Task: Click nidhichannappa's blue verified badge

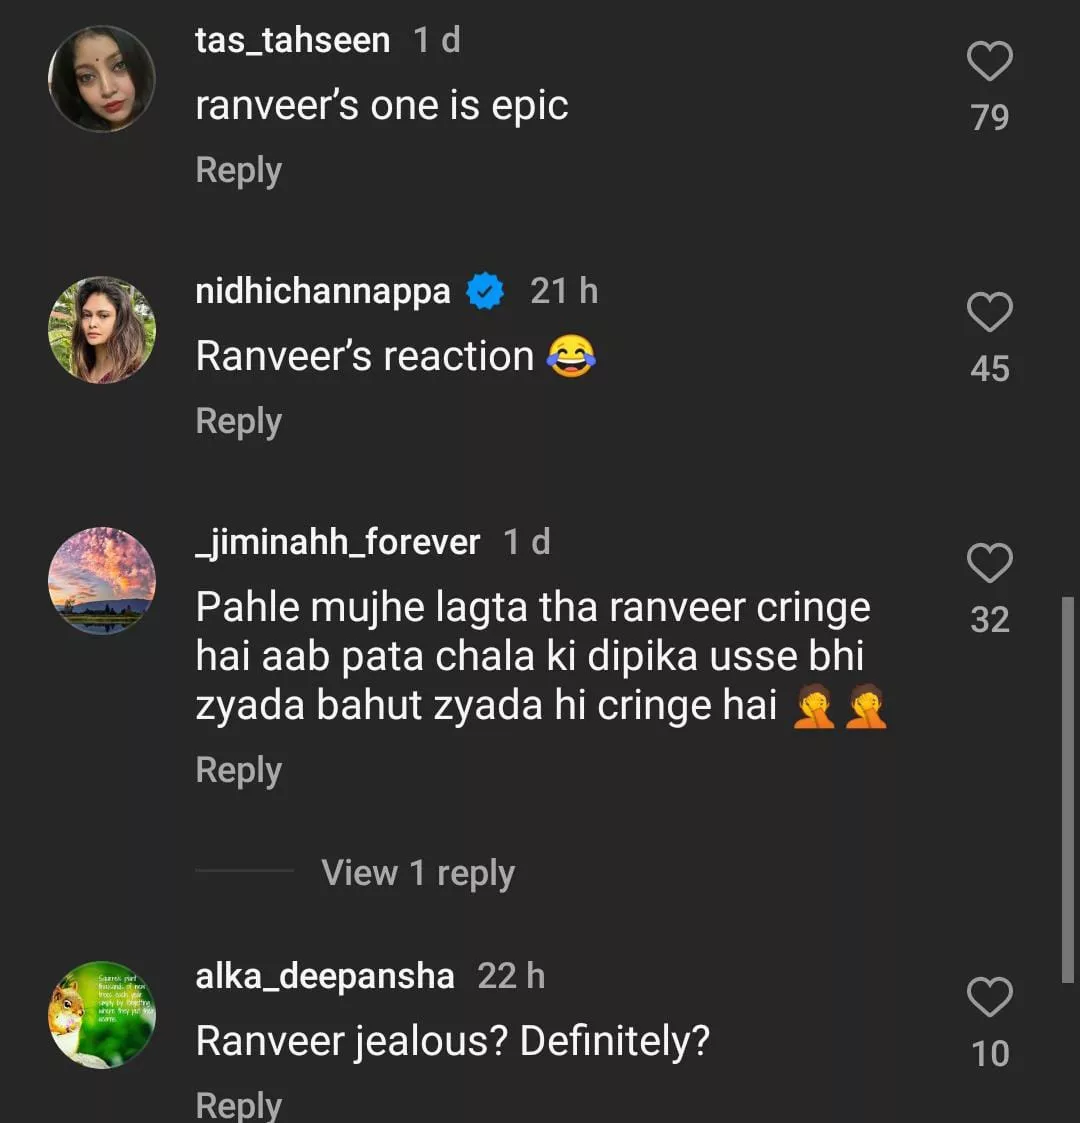Action: pyautogui.click(x=486, y=292)
